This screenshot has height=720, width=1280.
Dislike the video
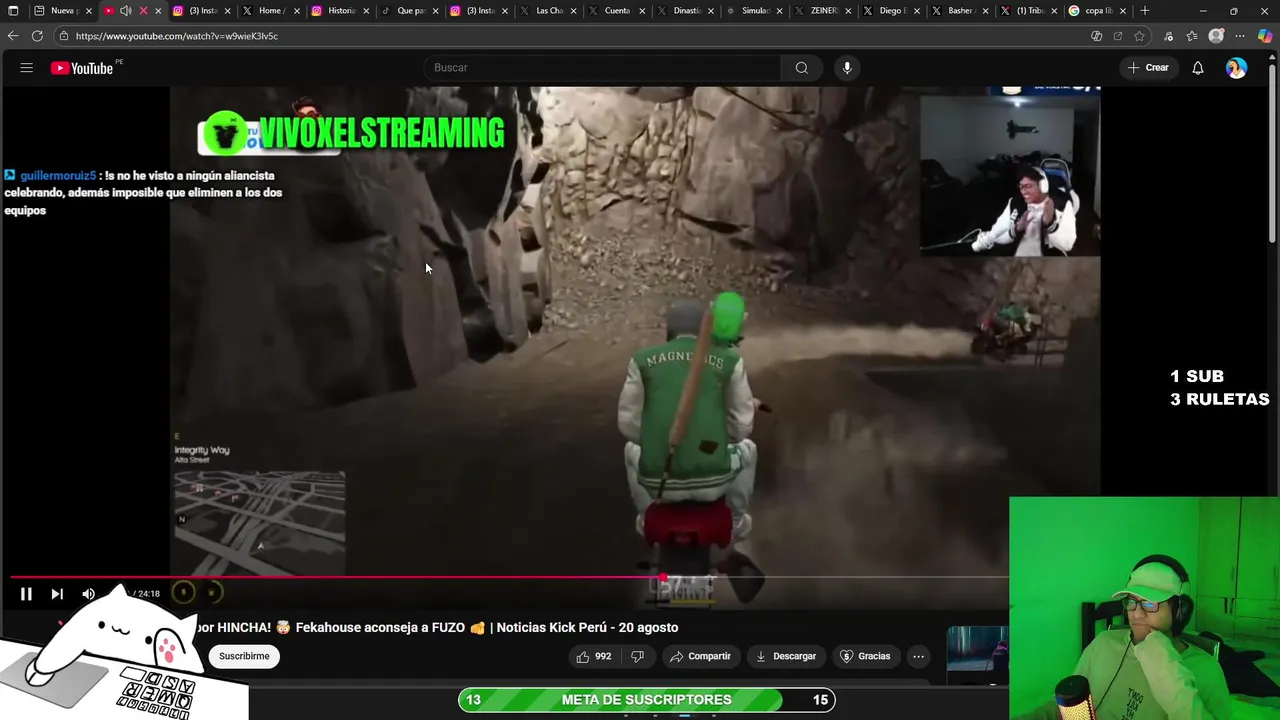(638, 656)
